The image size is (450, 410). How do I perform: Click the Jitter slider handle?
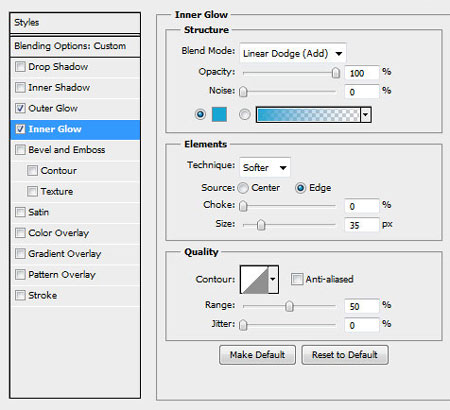point(243,325)
